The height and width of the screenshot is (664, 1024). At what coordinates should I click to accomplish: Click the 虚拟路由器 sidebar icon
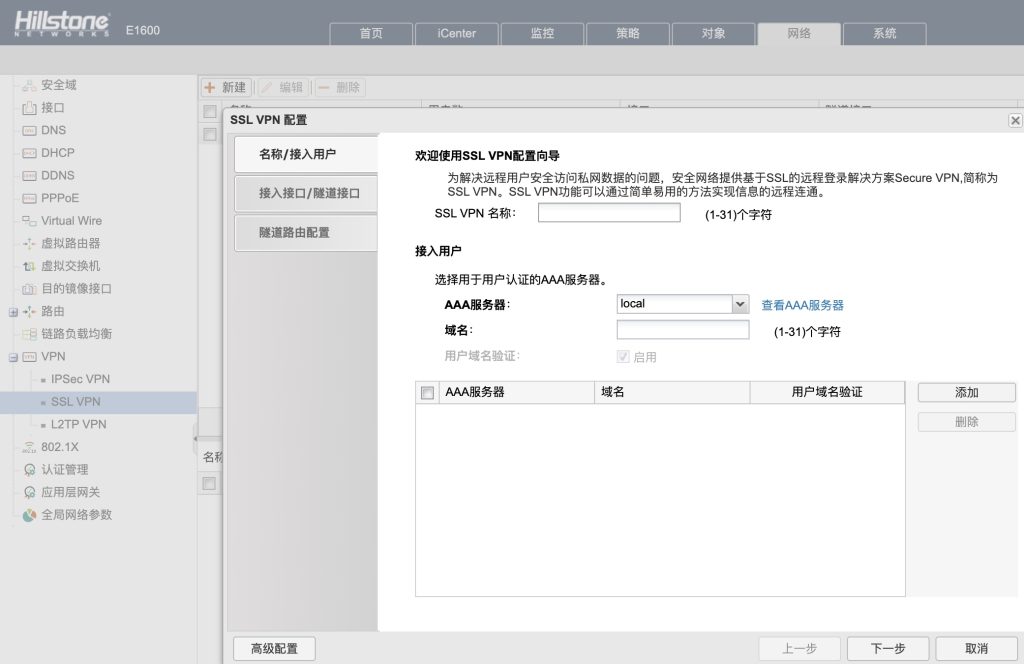pos(29,244)
